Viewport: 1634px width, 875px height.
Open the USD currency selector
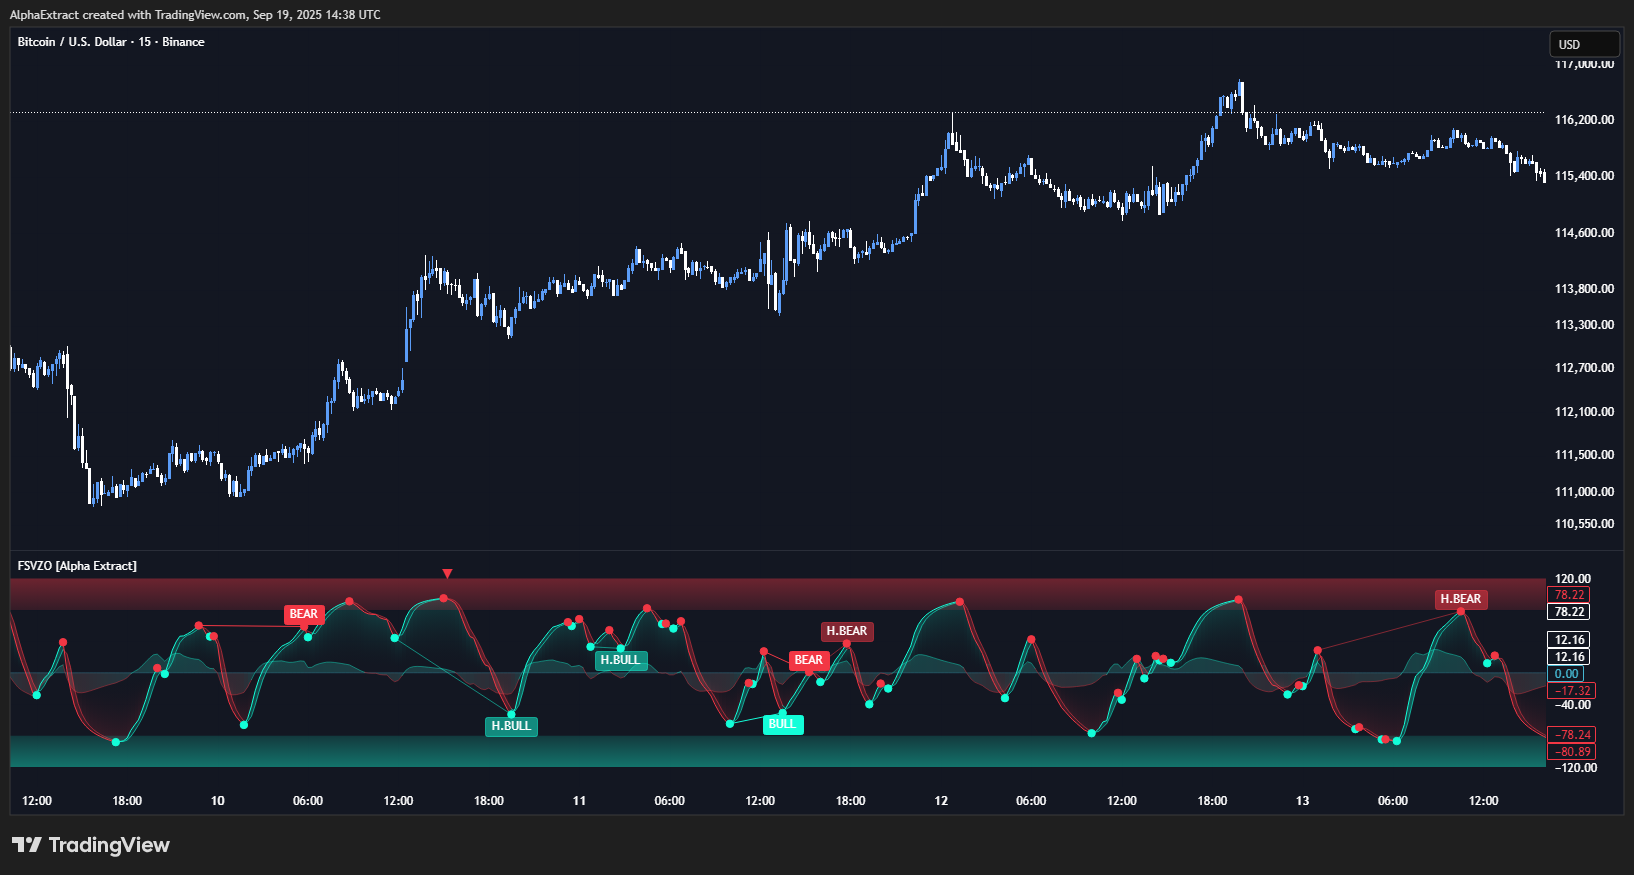click(x=1584, y=44)
